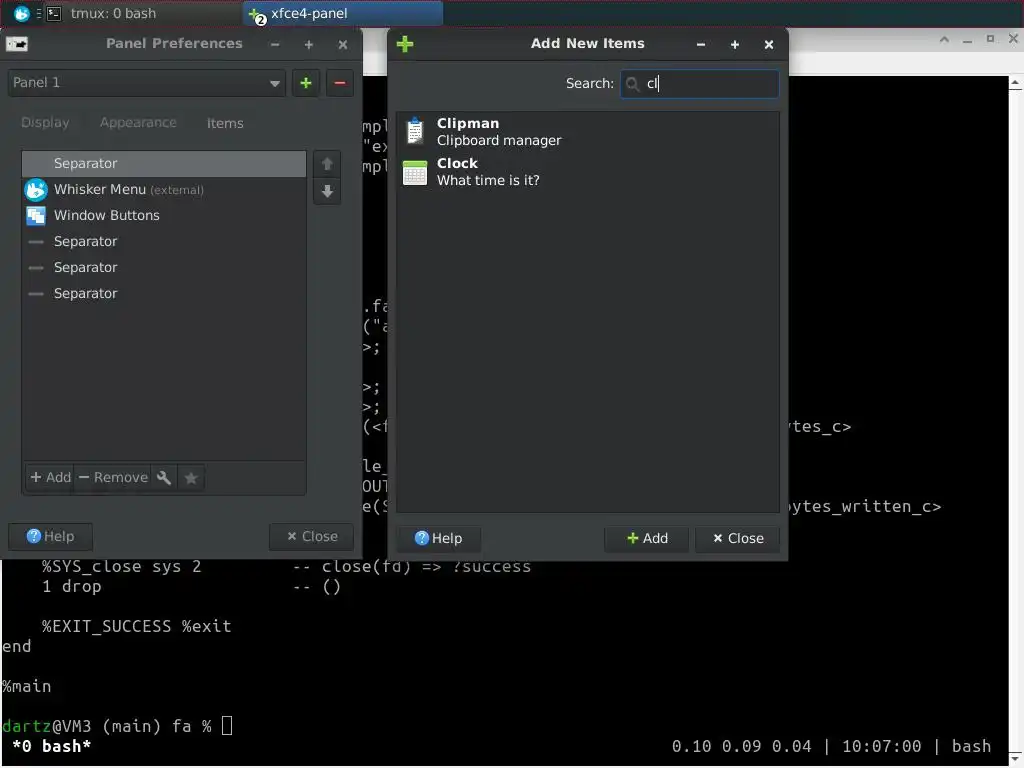
Task: Click Close in Add New Items dialog
Action: click(x=737, y=539)
